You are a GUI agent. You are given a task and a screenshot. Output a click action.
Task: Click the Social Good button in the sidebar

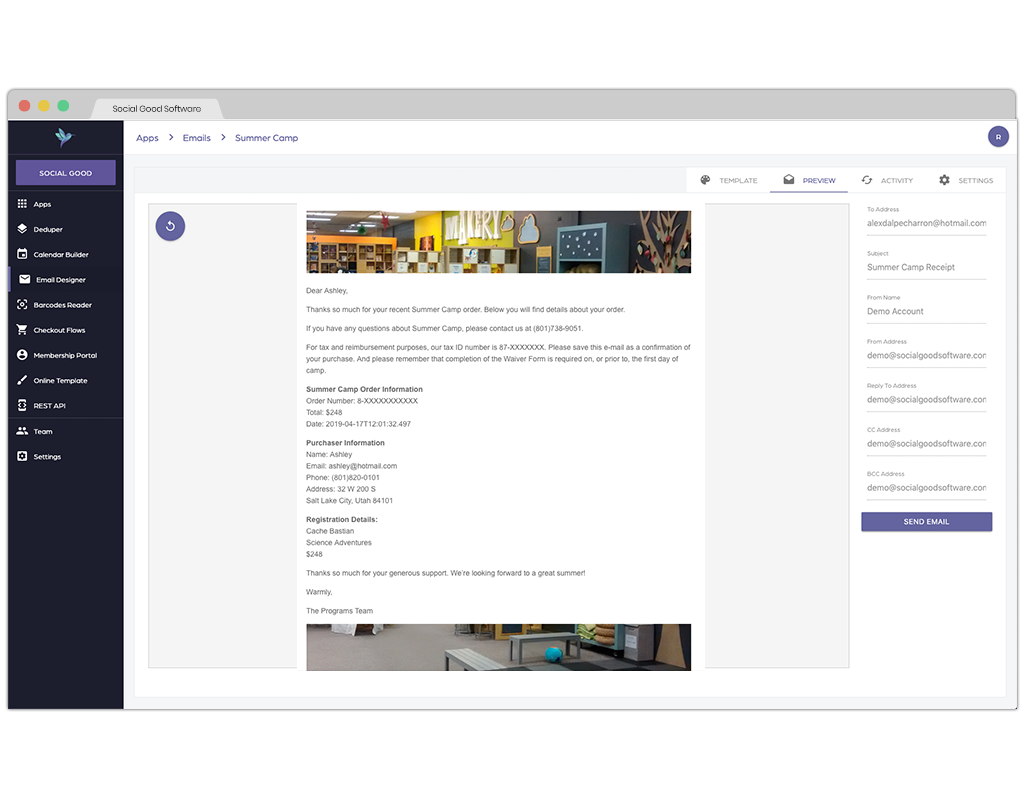[64, 172]
